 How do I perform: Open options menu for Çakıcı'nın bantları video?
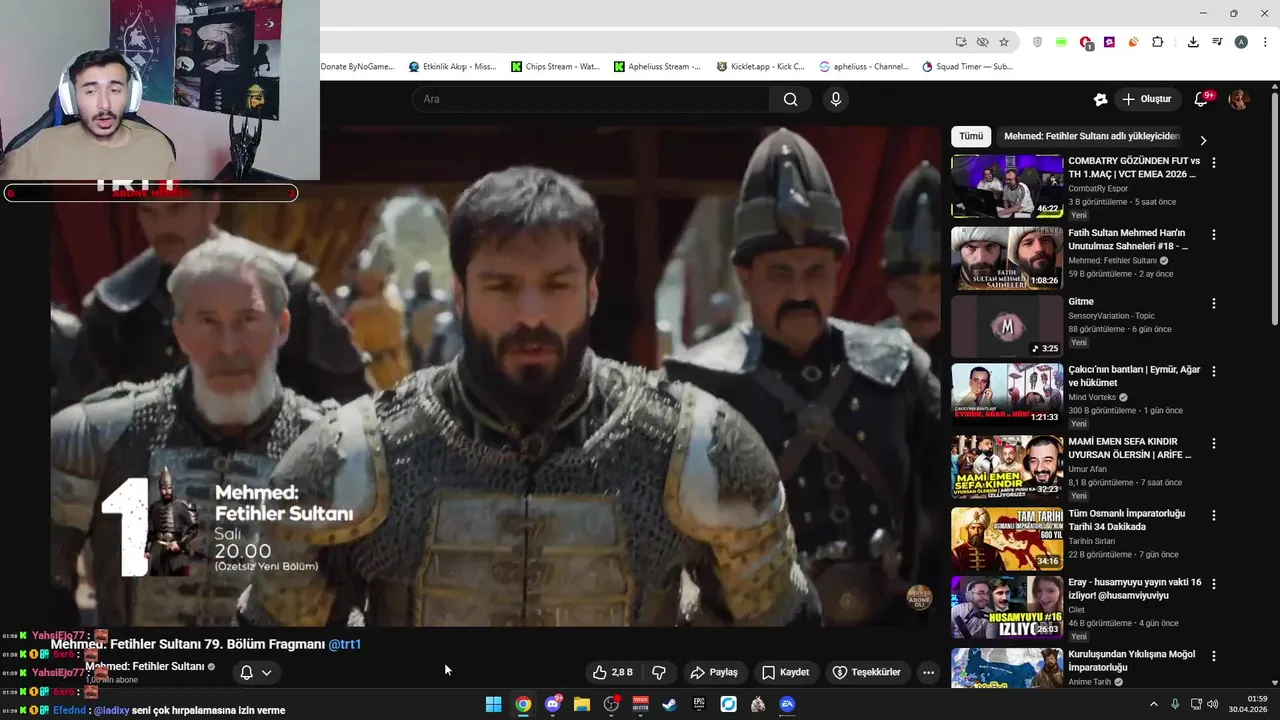1214,371
